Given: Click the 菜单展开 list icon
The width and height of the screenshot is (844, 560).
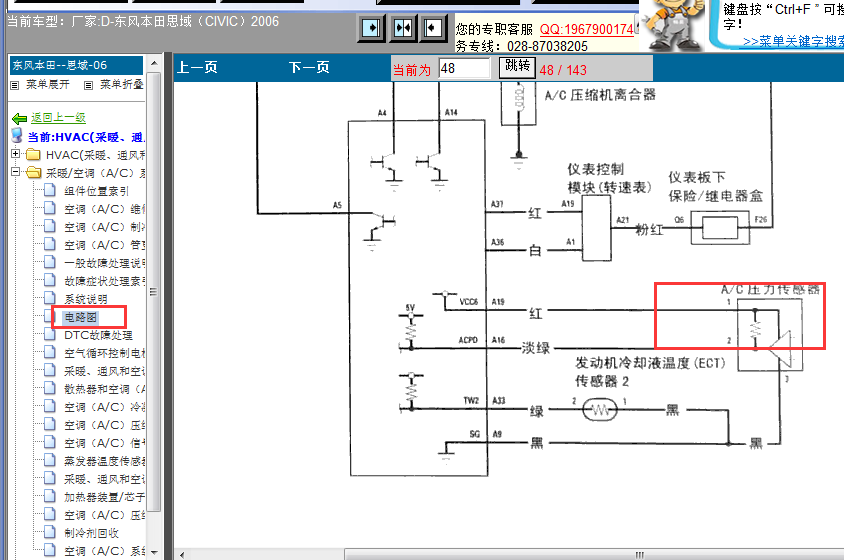Looking at the screenshot, I should tap(15, 85).
